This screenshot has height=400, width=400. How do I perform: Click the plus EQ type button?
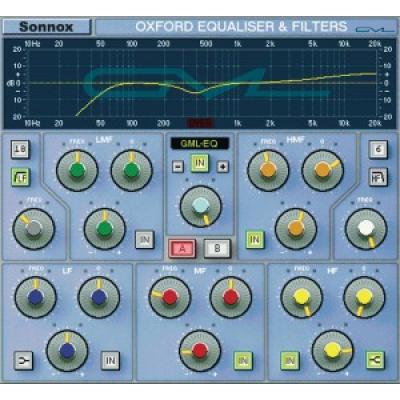point(223,167)
